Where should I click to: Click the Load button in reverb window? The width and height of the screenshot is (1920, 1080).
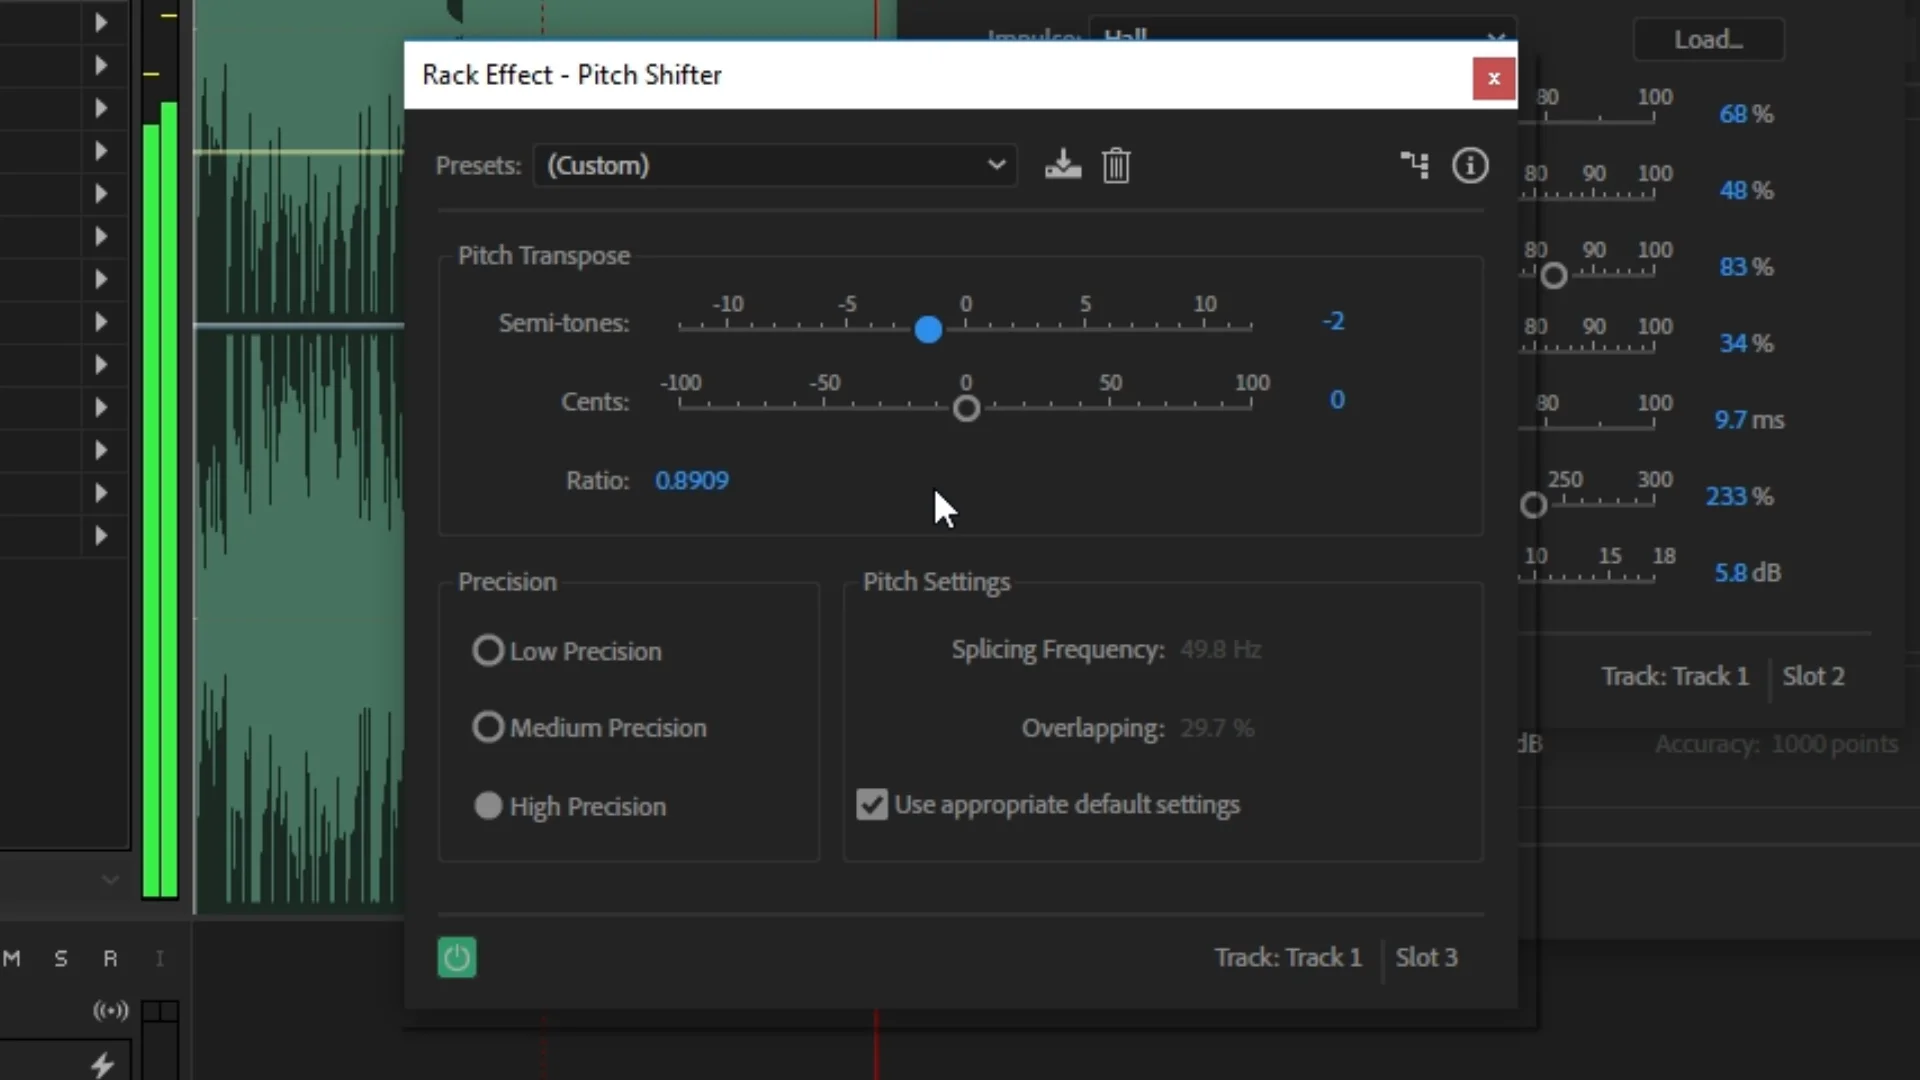[x=1709, y=40]
